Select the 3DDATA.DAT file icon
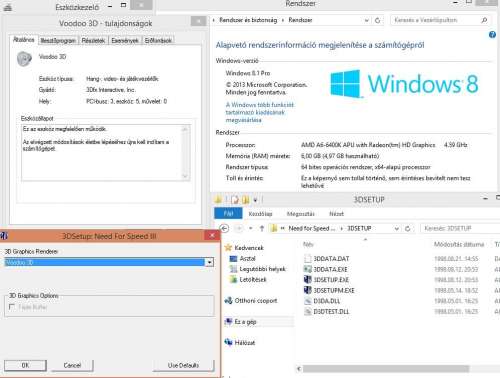Screen dimensions: 500x378 coord(307,258)
